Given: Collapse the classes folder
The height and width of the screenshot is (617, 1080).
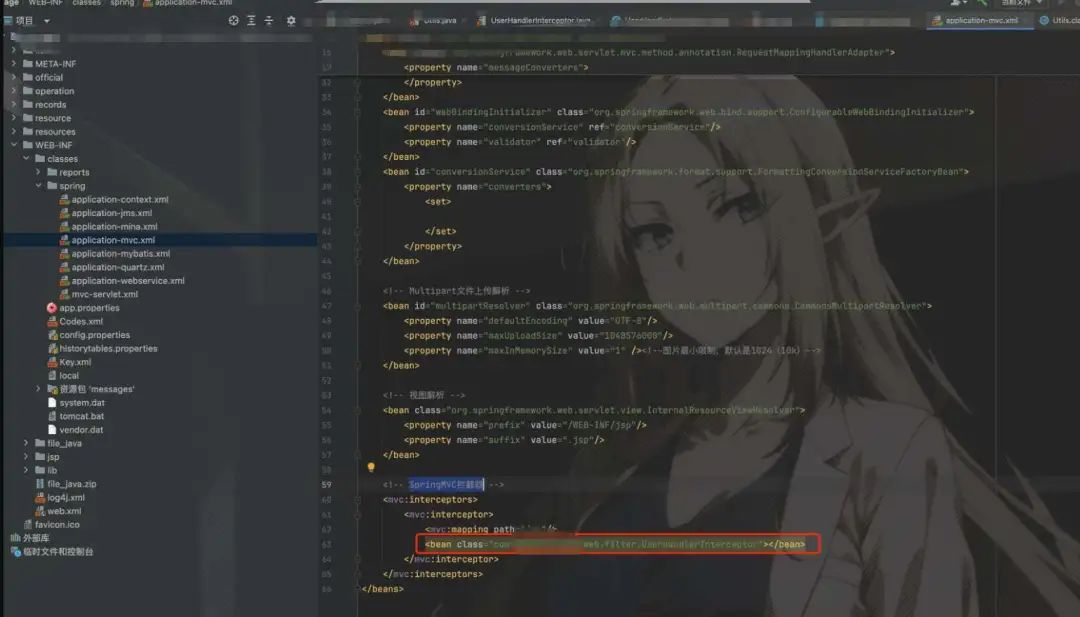Looking at the screenshot, I should pos(26,159).
